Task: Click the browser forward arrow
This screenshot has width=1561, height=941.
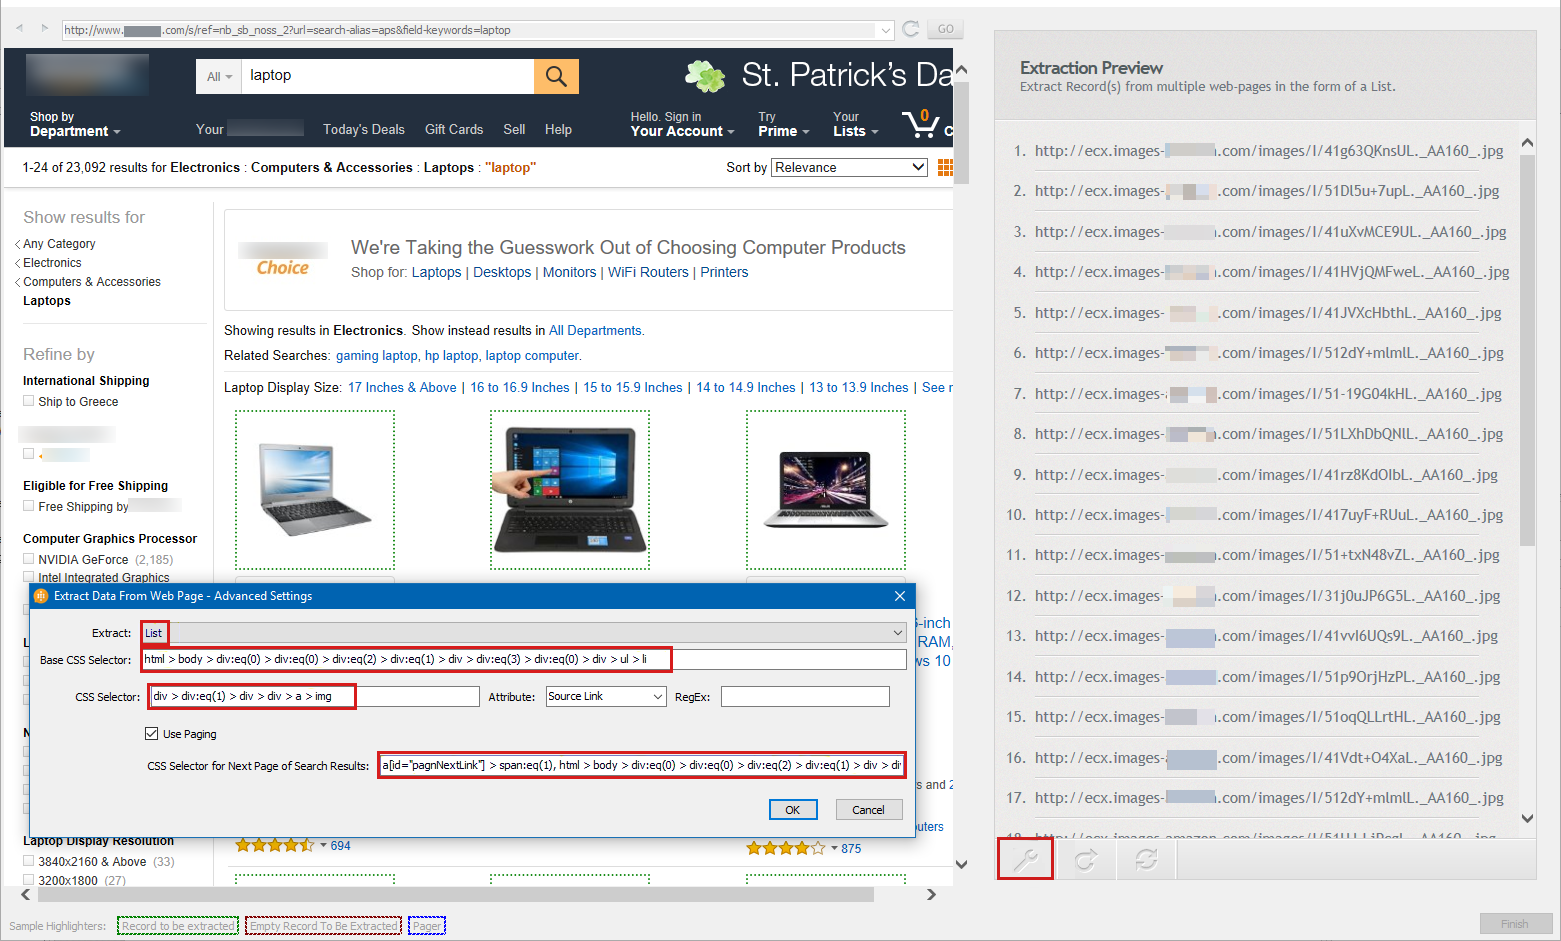Action: [44, 28]
